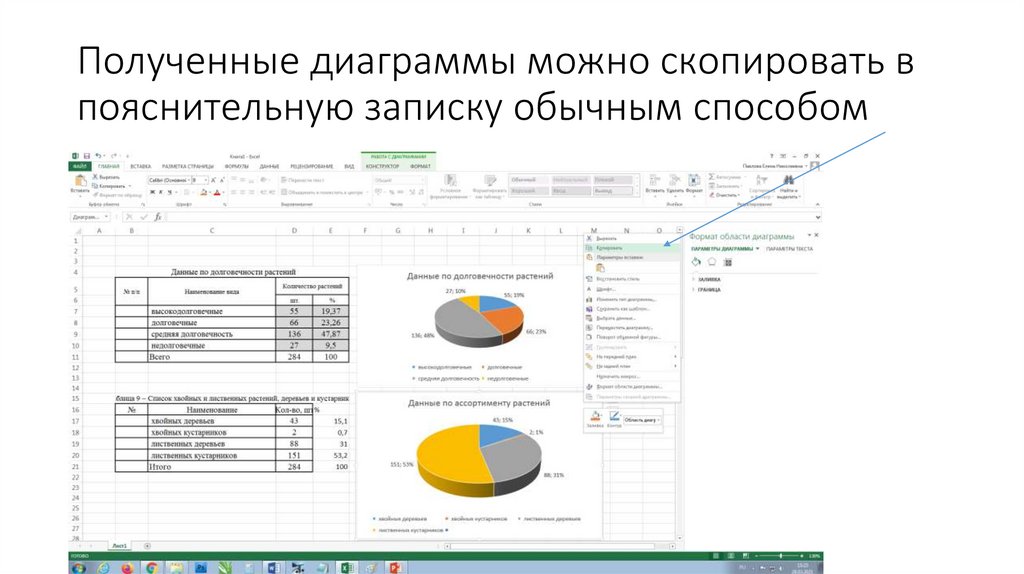Image resolution: width=1024 pixels, height=574 pixels.
Task: Switch to the РЕЦЕНЗИРОВАНИЕ ribbon tab
Action: pos(312,167)
